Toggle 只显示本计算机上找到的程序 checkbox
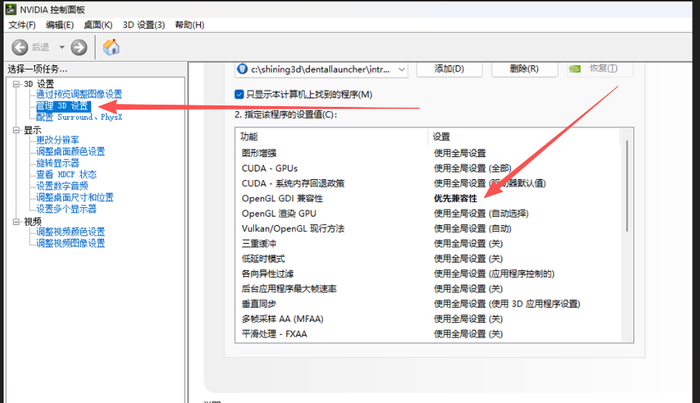 coord(239,94)
